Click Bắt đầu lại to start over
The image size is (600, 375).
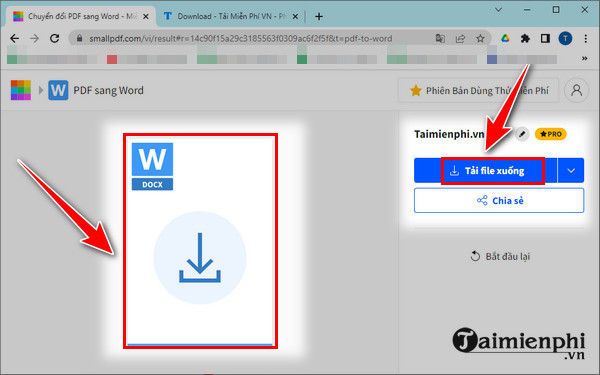(x=500, y=256)
